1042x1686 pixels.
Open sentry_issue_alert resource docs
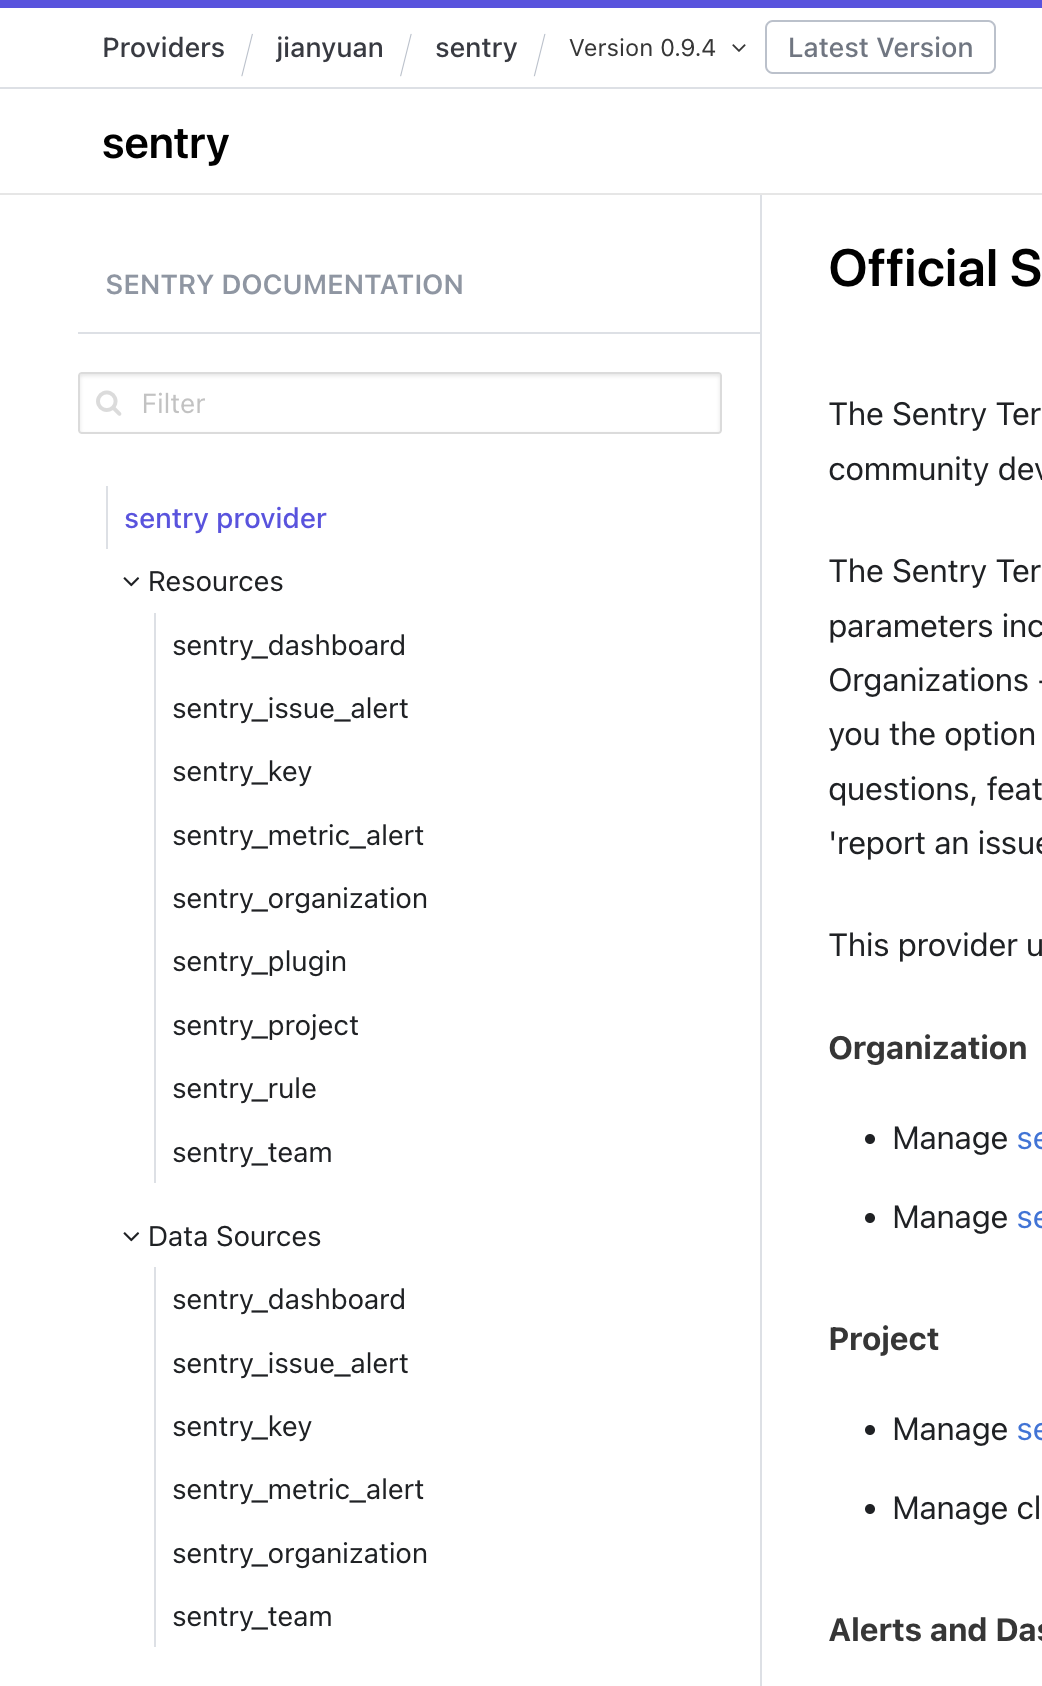coord(290,709)
